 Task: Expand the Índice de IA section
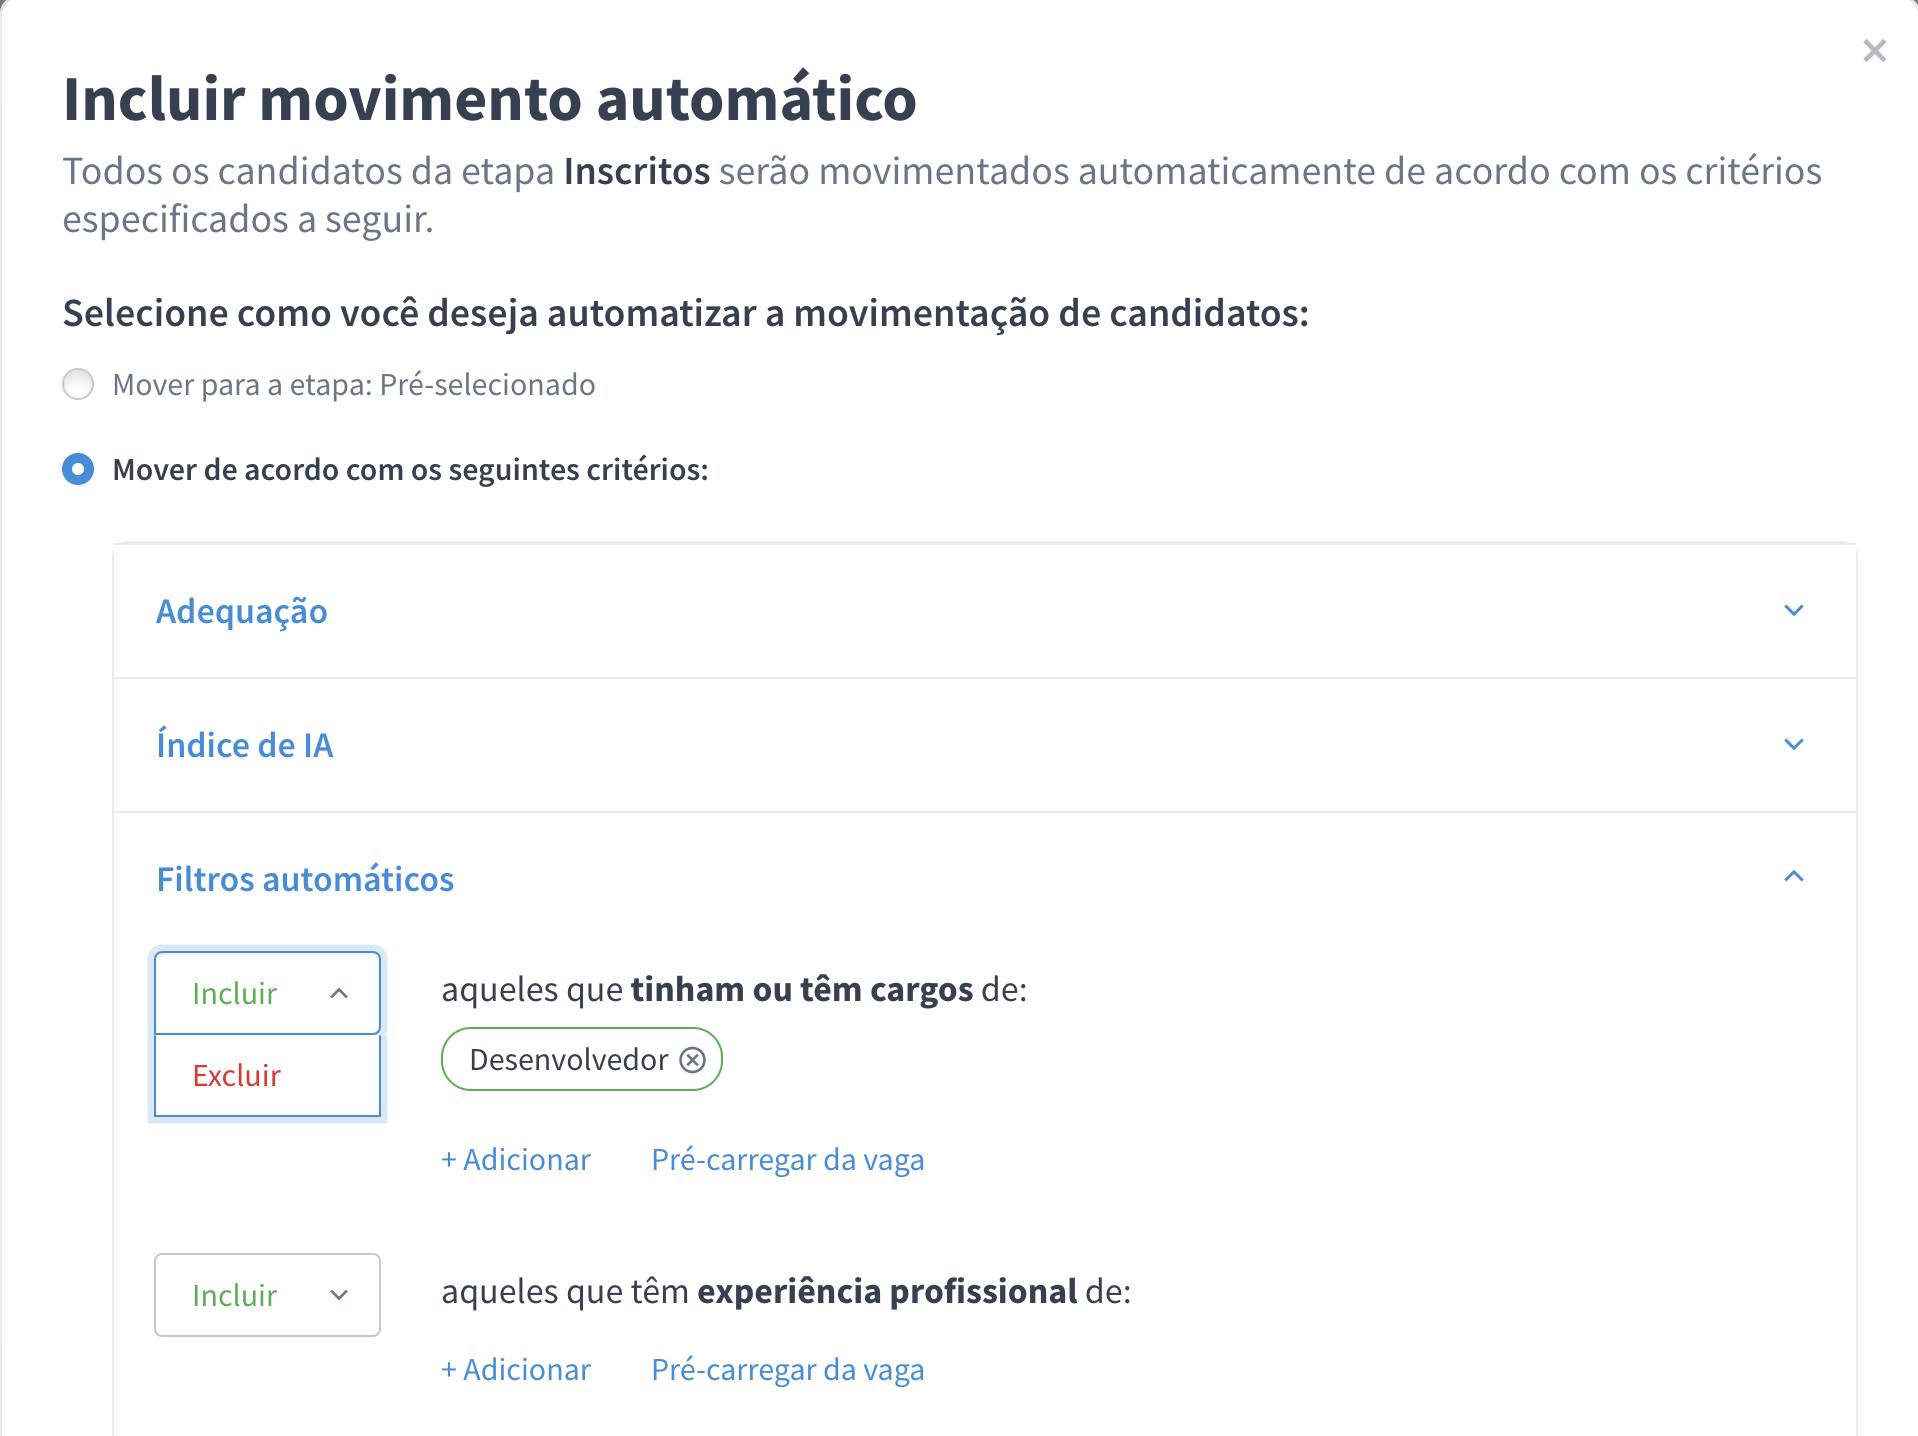[x=245, y=744]
